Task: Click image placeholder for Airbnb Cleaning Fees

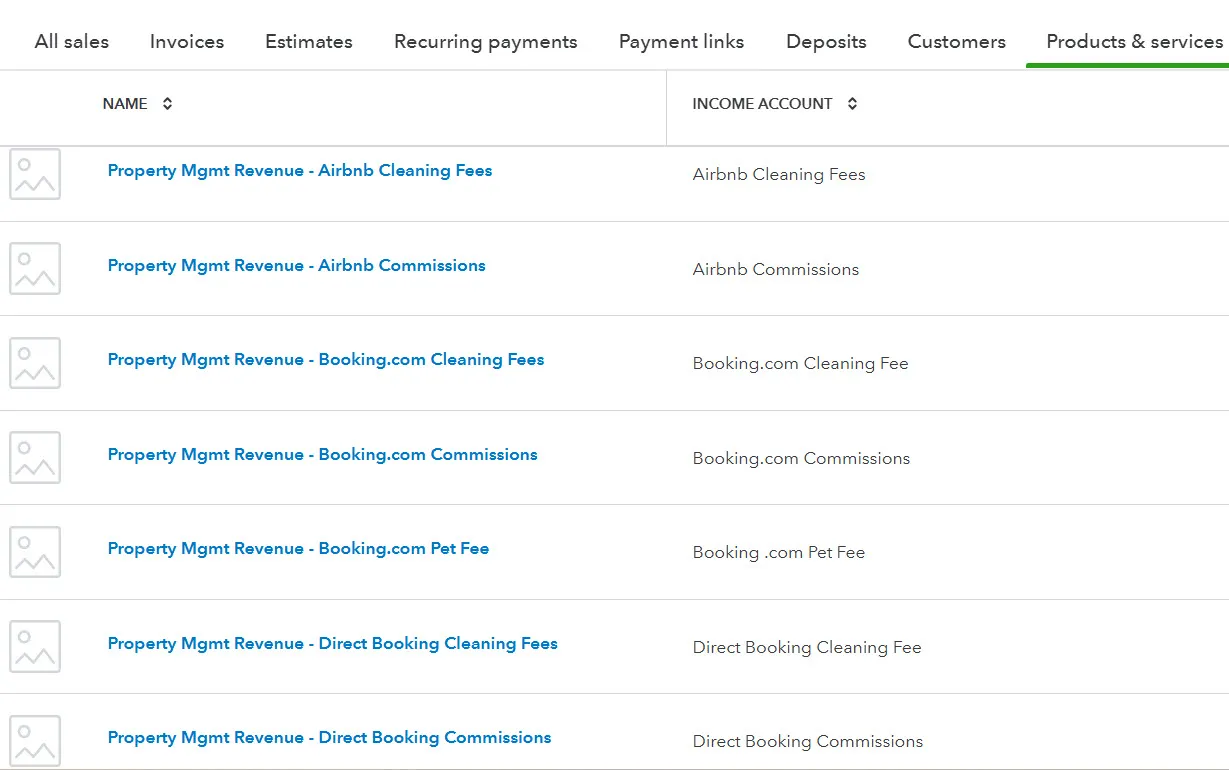Action: (35, 174)
